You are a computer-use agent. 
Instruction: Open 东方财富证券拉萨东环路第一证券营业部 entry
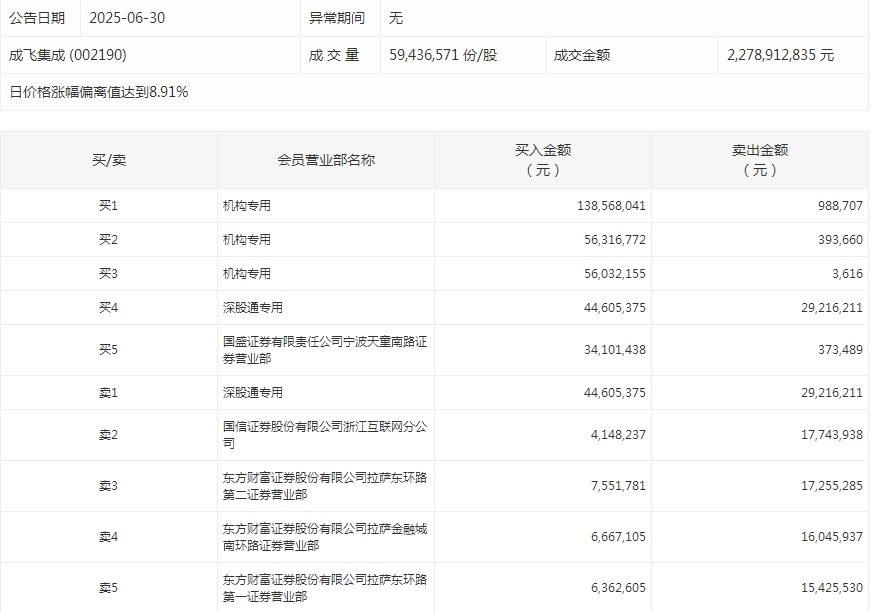[x=320, y=588]
